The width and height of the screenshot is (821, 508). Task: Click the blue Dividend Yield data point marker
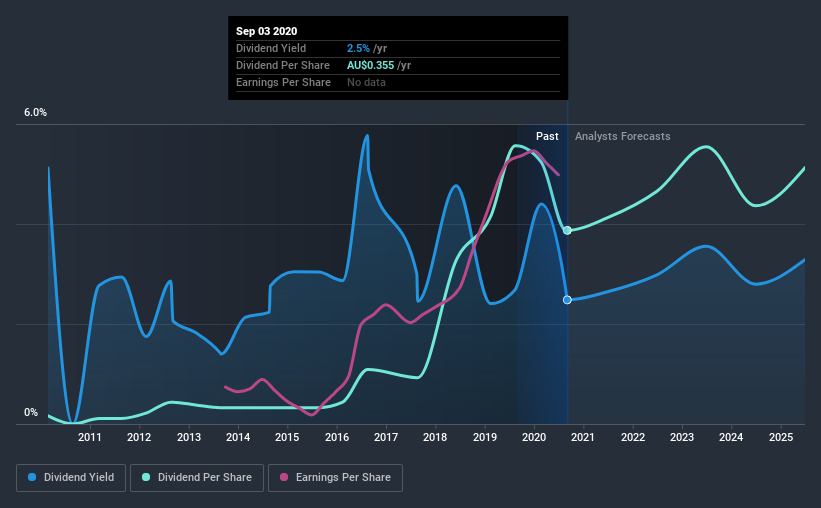(567, 300)
